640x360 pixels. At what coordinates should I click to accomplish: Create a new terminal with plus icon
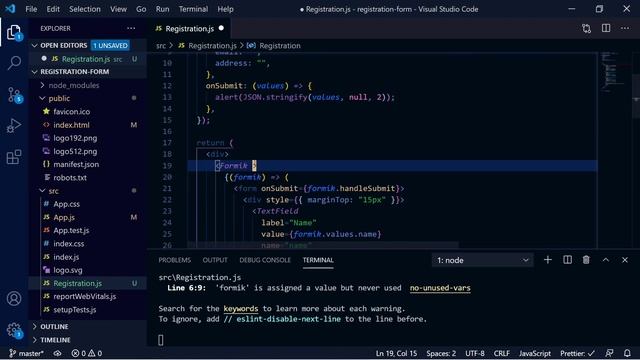coord(548,260)
